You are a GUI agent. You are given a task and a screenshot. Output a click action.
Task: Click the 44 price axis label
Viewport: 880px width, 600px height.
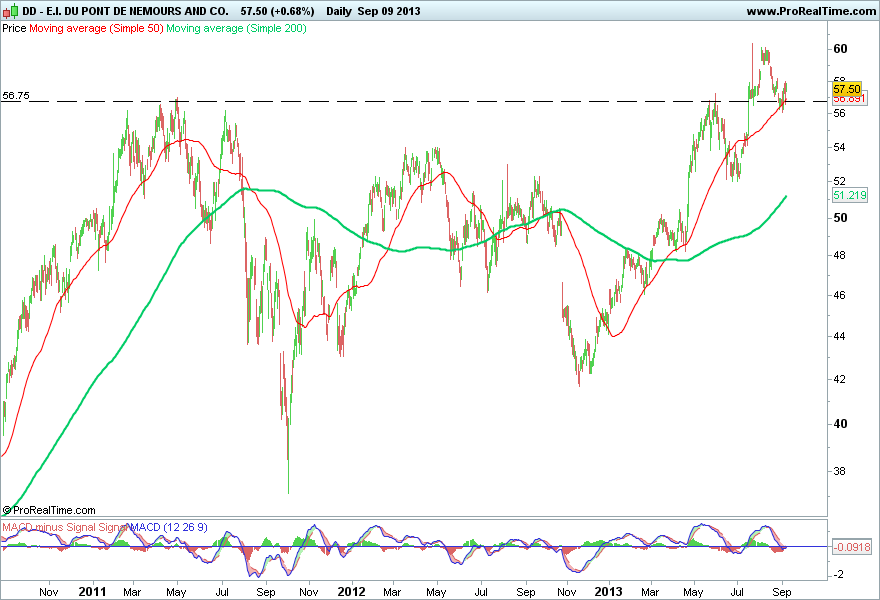[840, 336]
